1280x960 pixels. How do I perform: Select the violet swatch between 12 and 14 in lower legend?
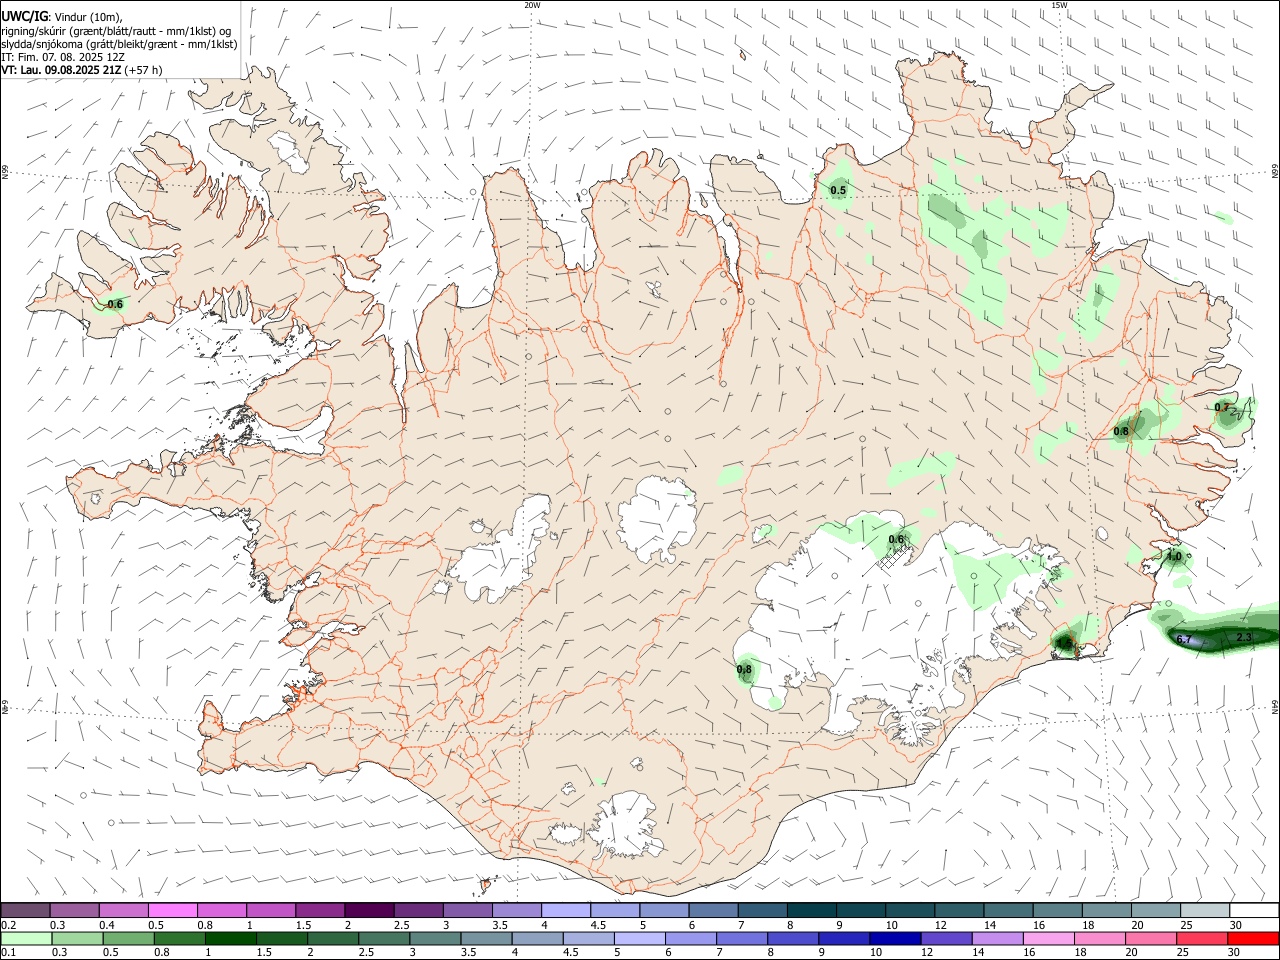coord(947,938)
